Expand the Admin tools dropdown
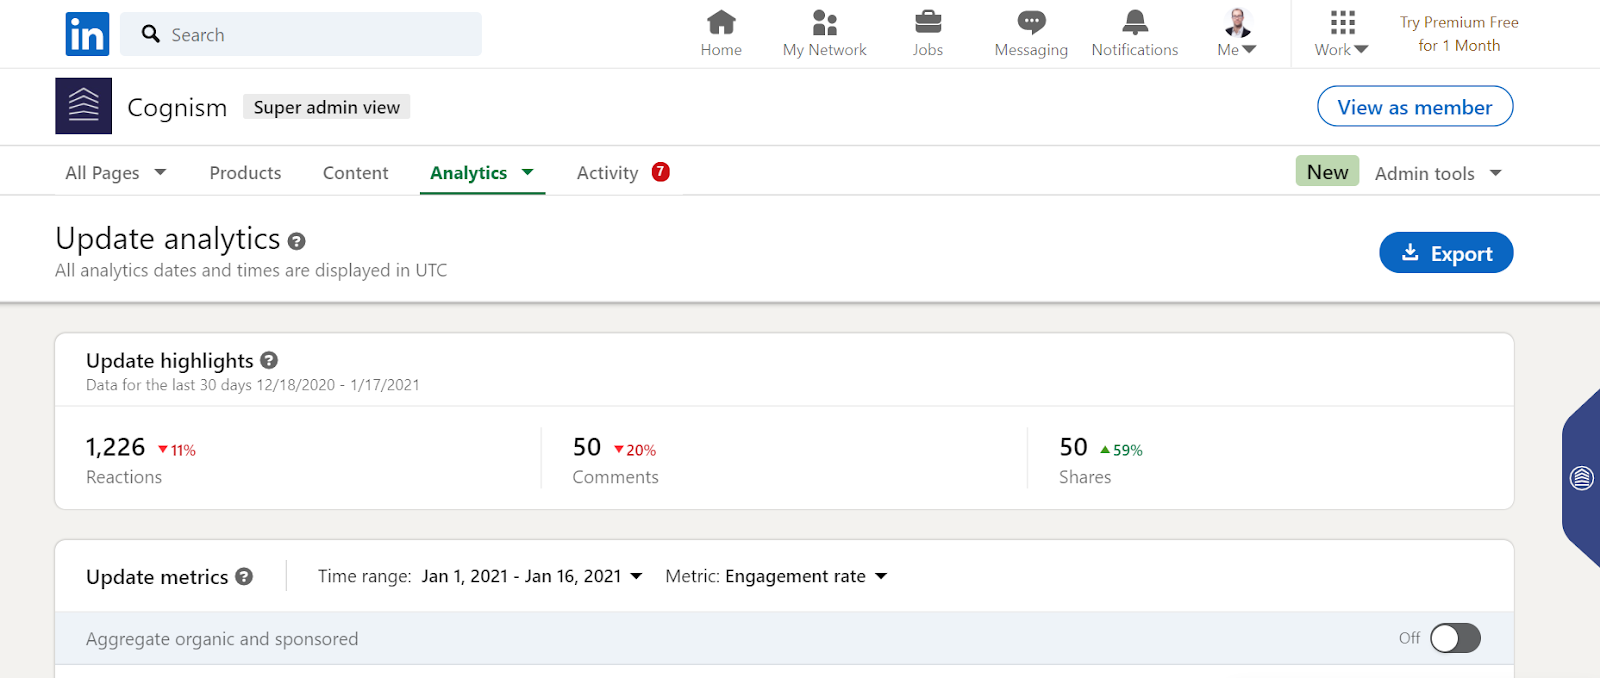Image resolution: width=1600 pixels, height=678 pixels. coord(1437,173)
